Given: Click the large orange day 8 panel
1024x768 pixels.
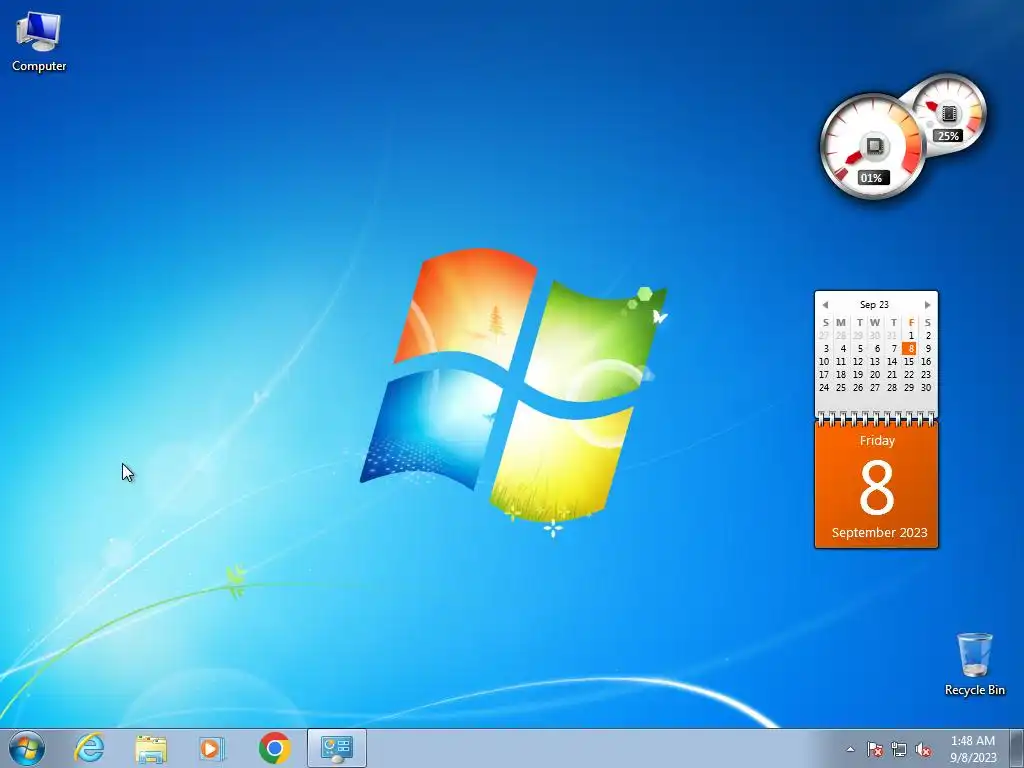Looking at the screenshot, I should (876, 485).
